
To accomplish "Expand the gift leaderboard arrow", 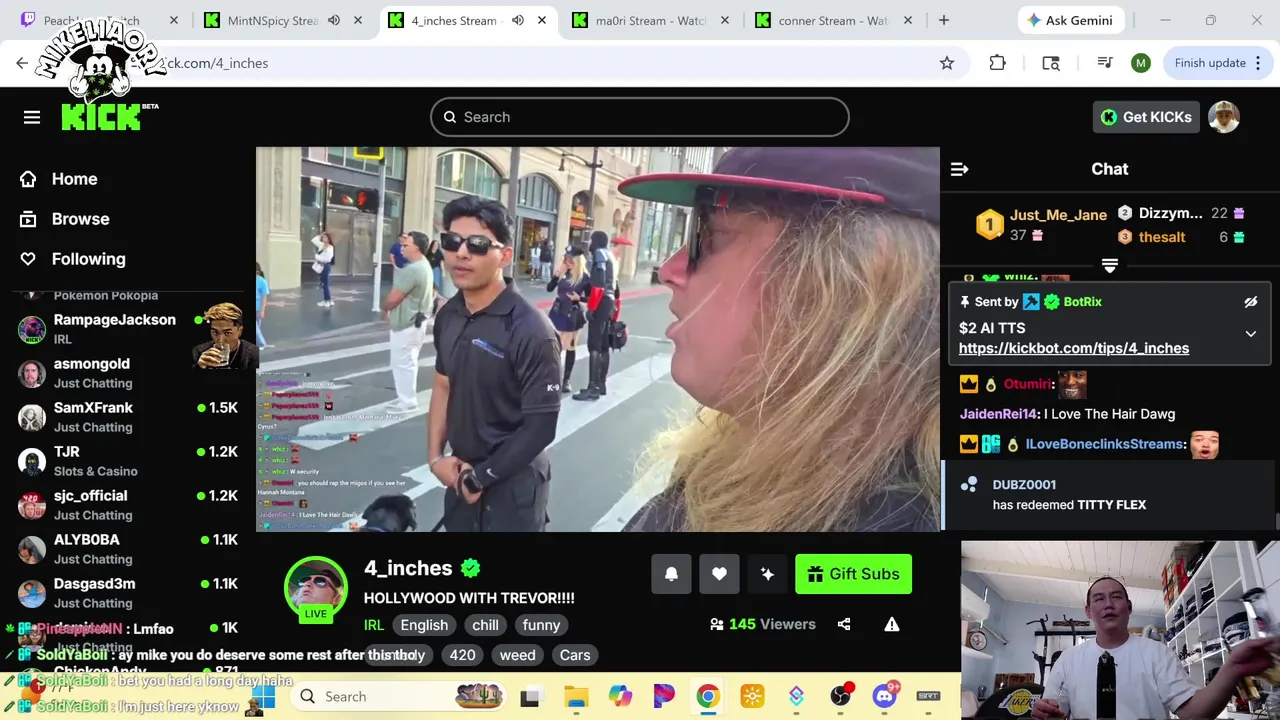I will tap(1109, 265).
